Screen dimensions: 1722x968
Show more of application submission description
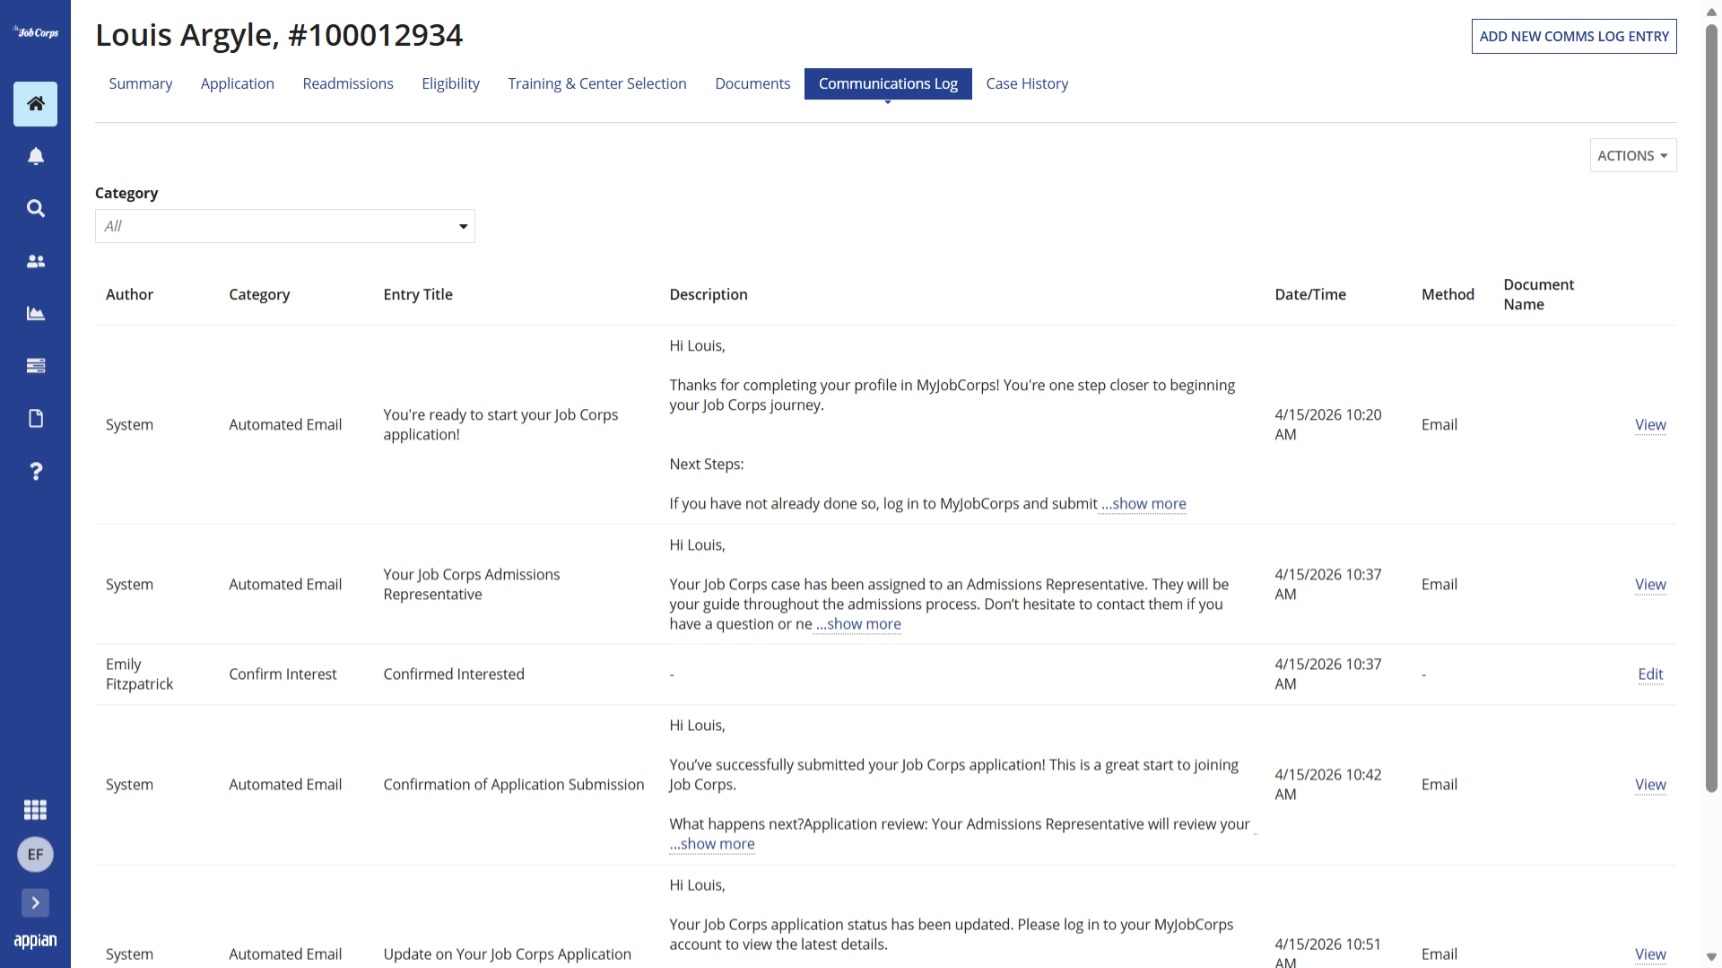(712, 844)
